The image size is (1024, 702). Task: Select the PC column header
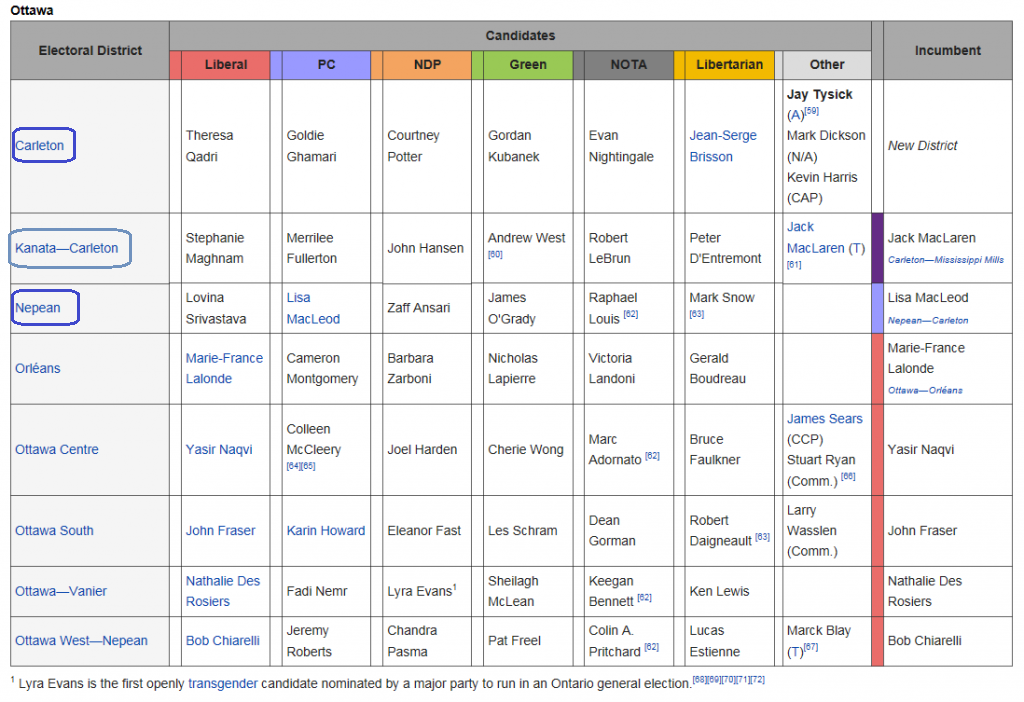[x=326, y=65]
